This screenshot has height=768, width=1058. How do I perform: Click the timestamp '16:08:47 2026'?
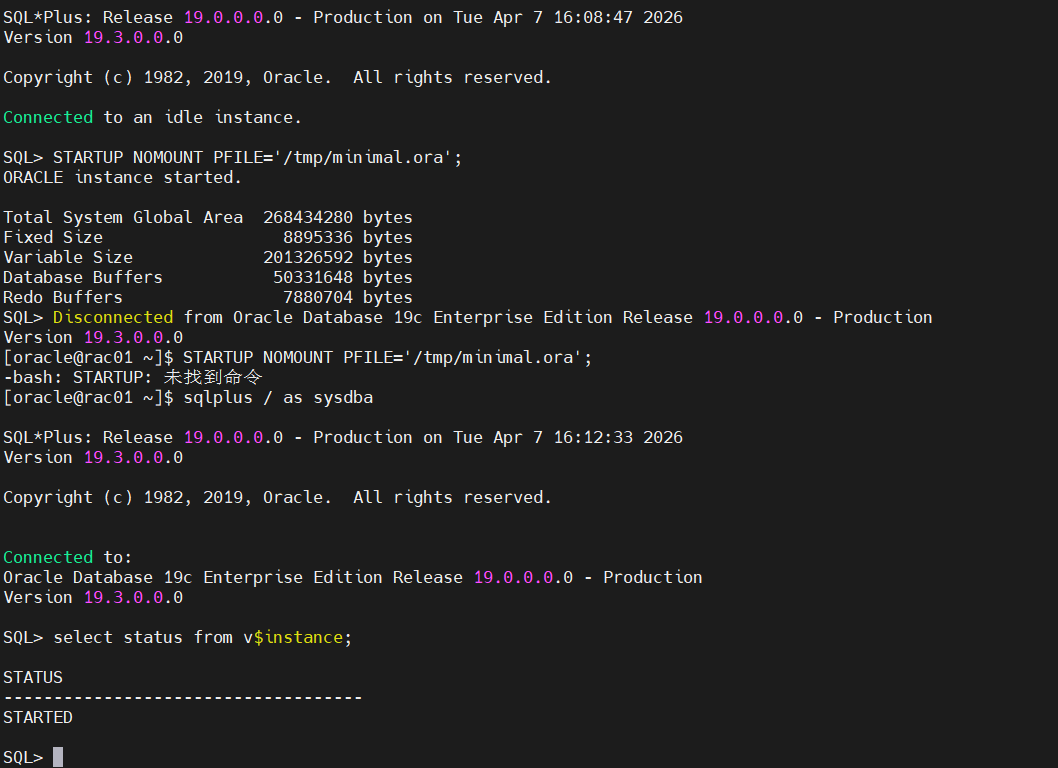pos(618,18)
